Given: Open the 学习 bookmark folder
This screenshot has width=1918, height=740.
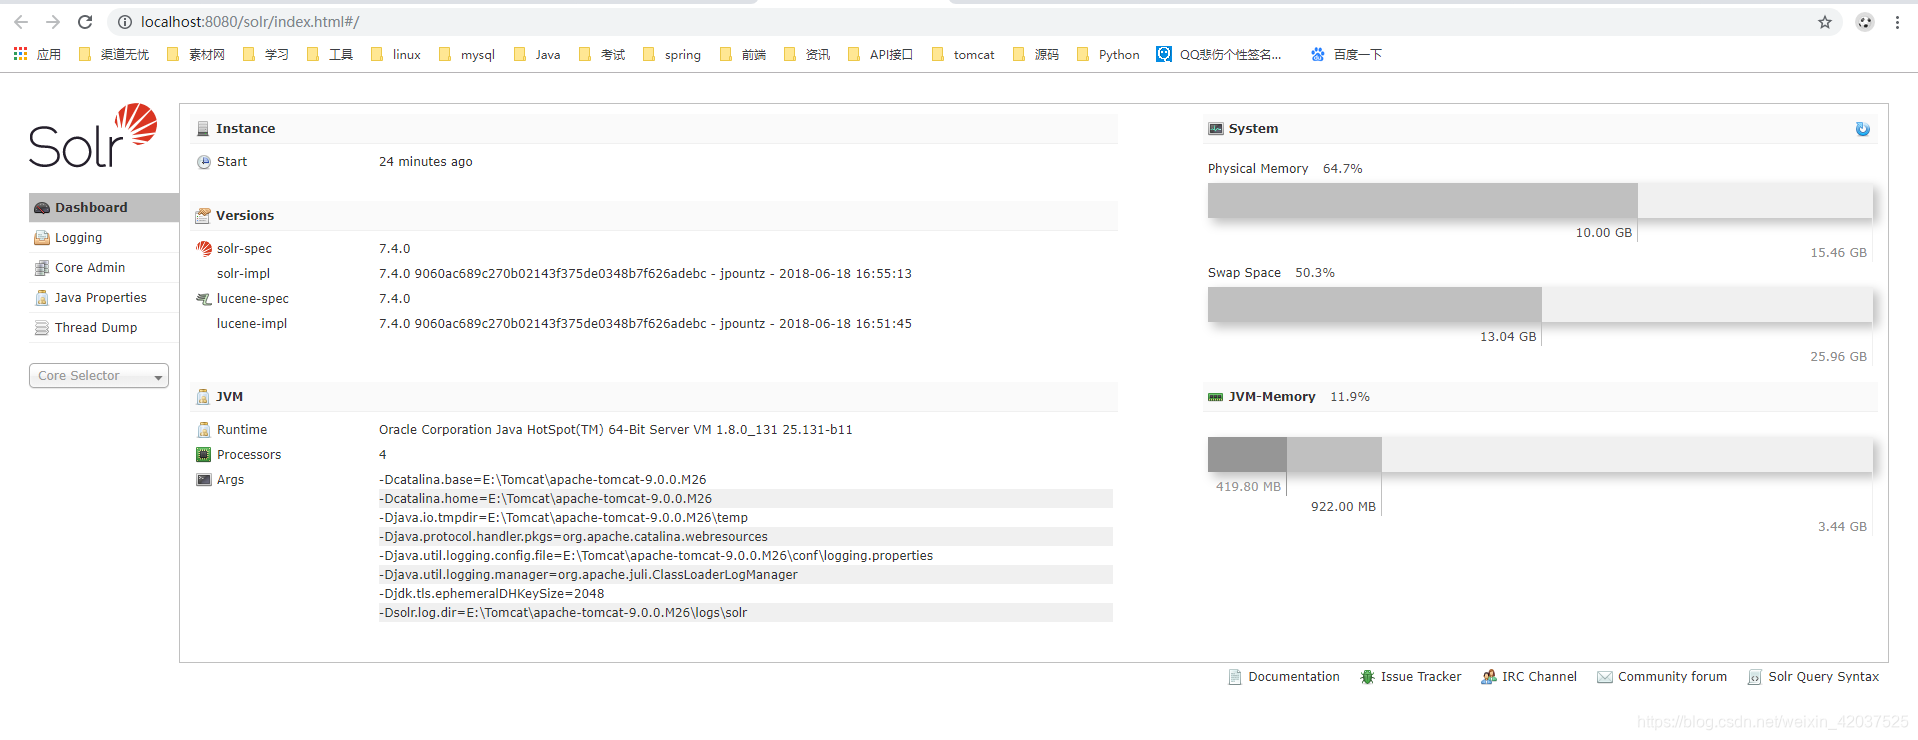Looking at the screenshot, I should coord(266,54).
